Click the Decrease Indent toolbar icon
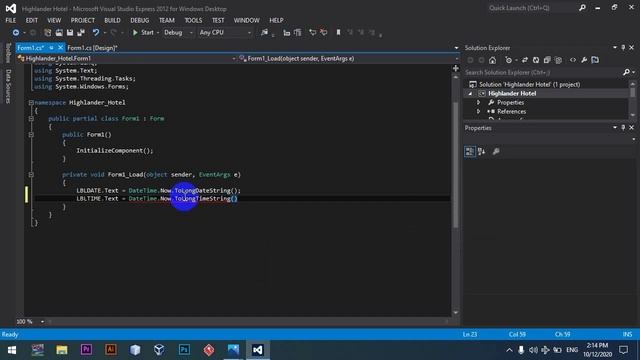The height and width of the screenshot is (360, 640). point(287,32)
